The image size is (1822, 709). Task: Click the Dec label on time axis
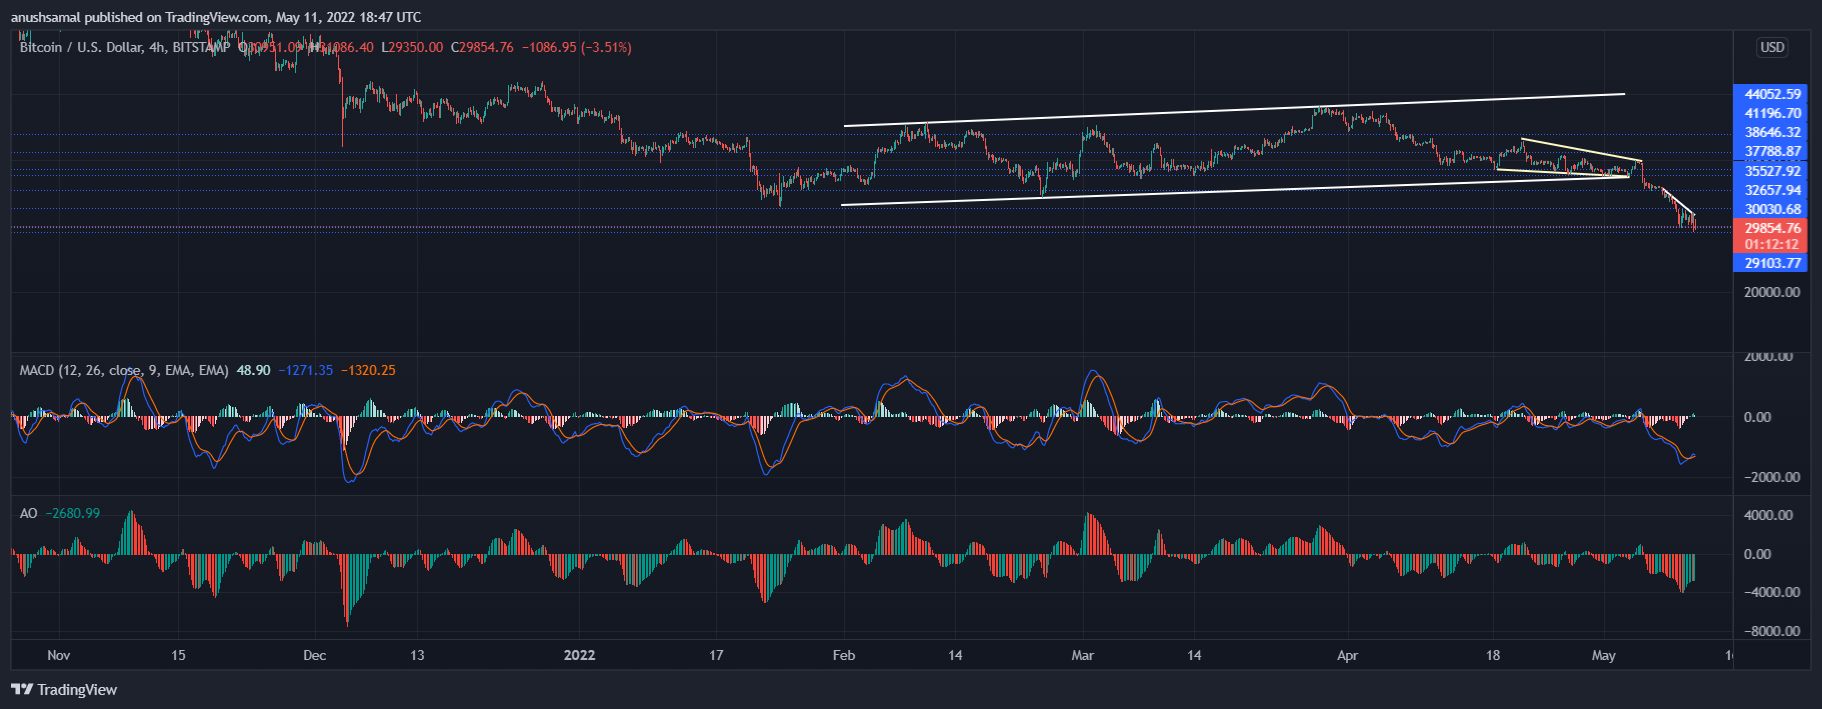[314, 655]
